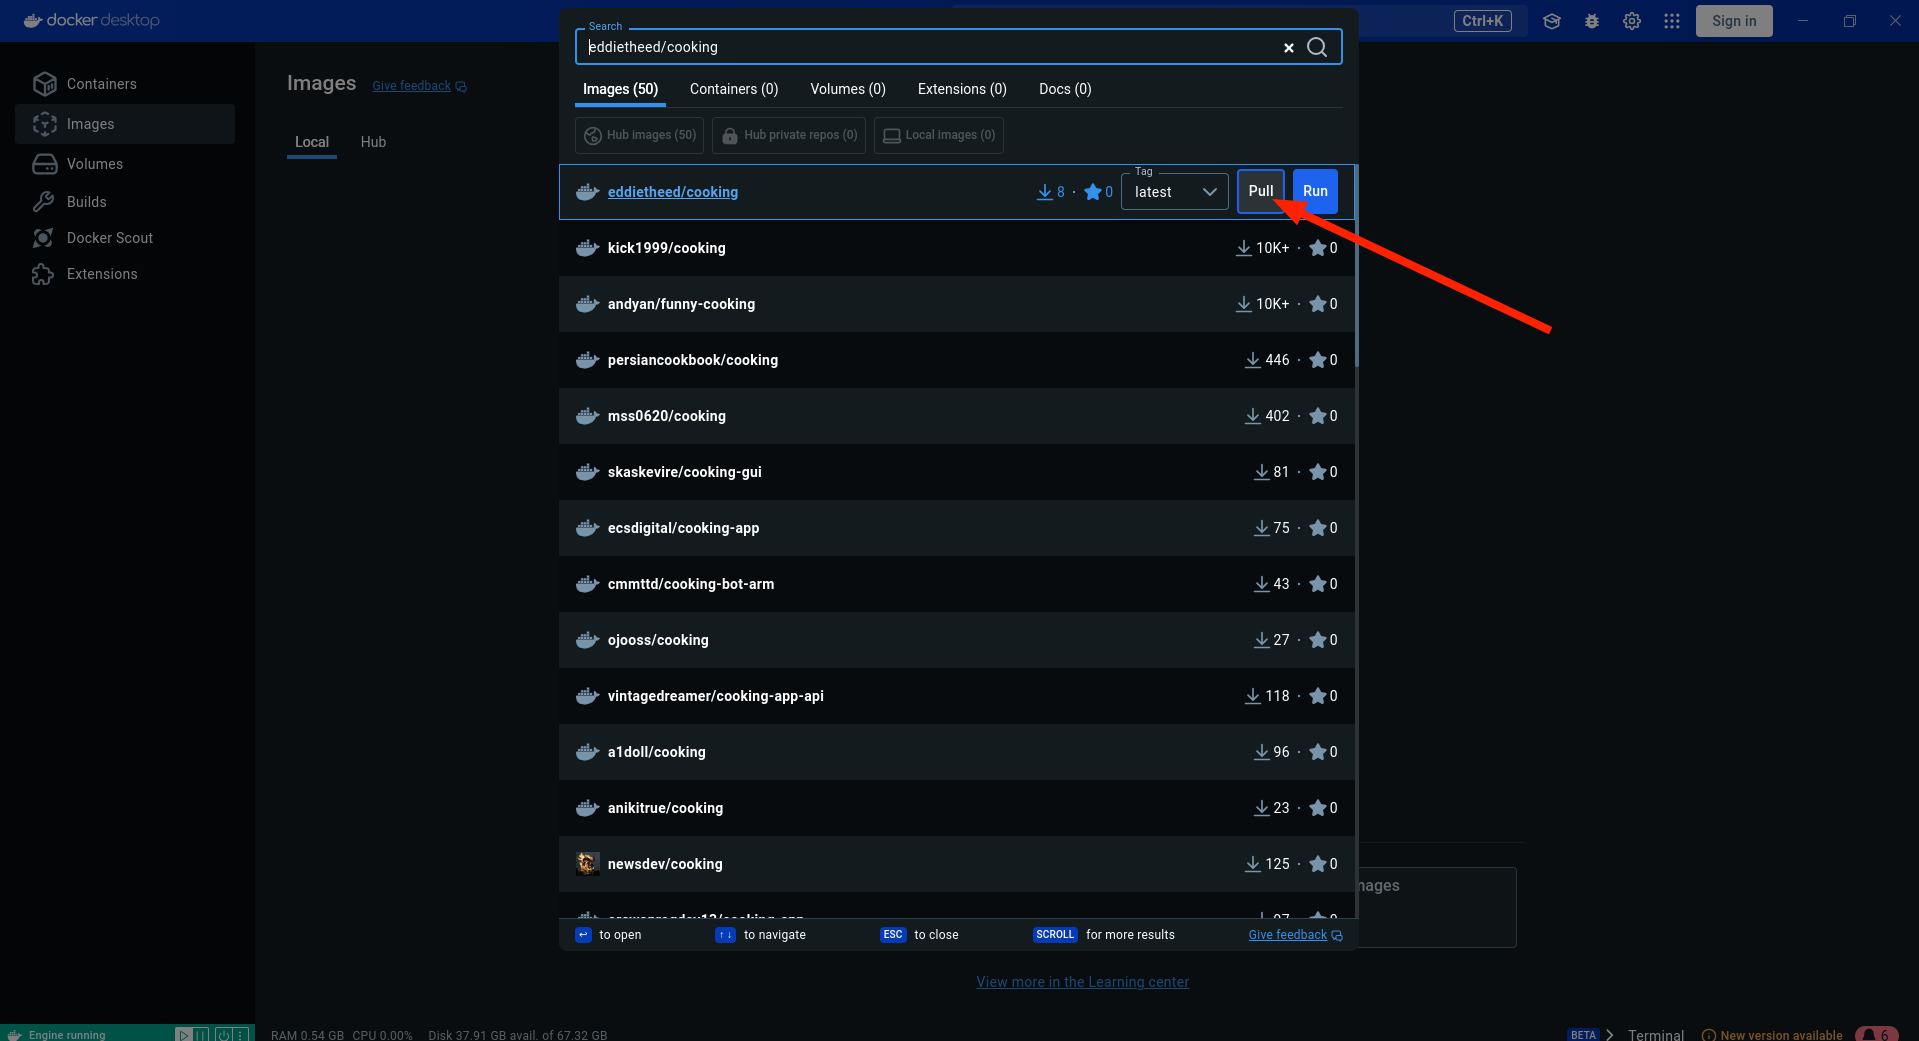Click the RAM 0.54 GB status entry
The height and width of the screenshot is (1041, 1919).
[307, 1035]
